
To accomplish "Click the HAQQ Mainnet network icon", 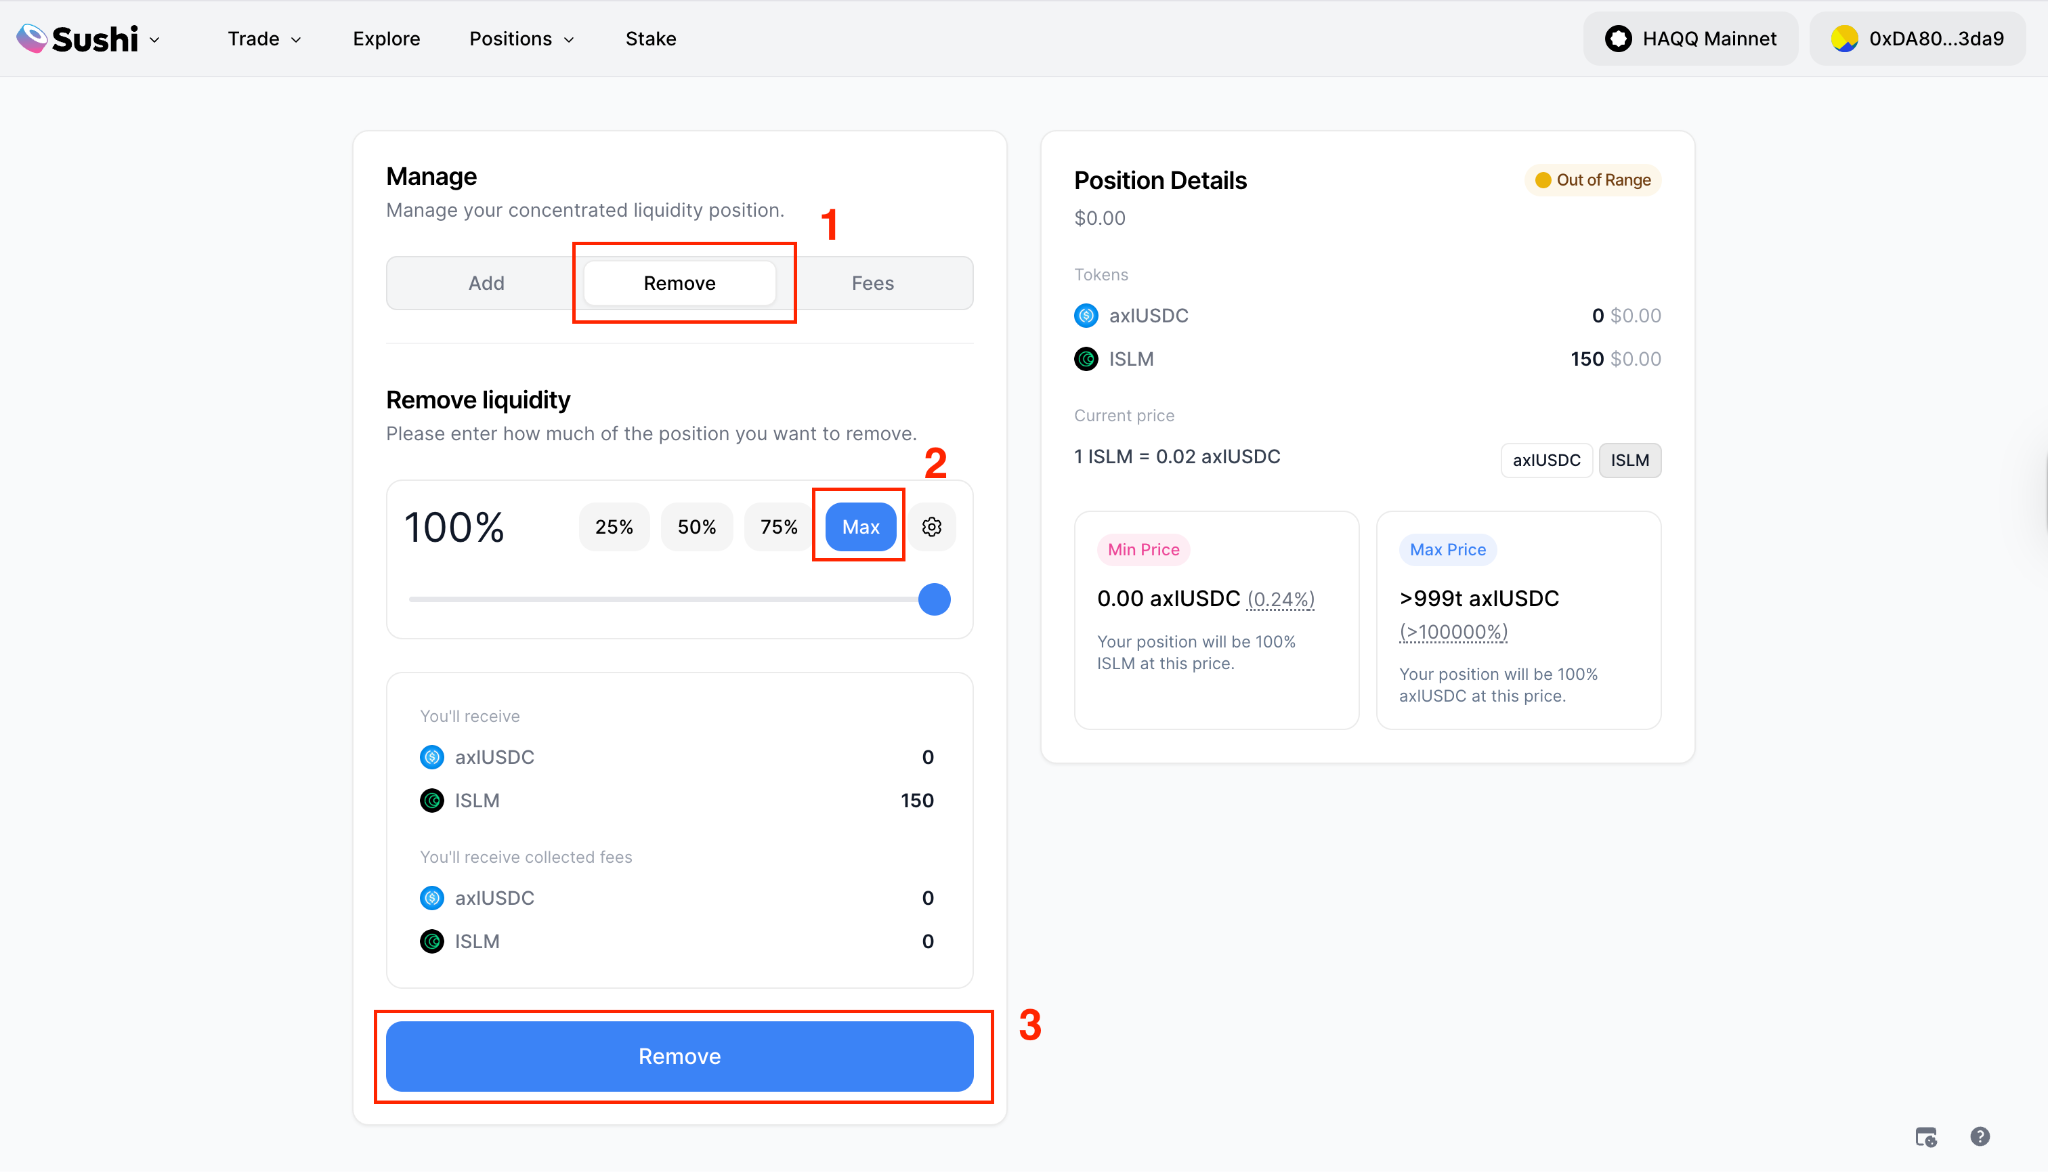I will coord(1618,39).
